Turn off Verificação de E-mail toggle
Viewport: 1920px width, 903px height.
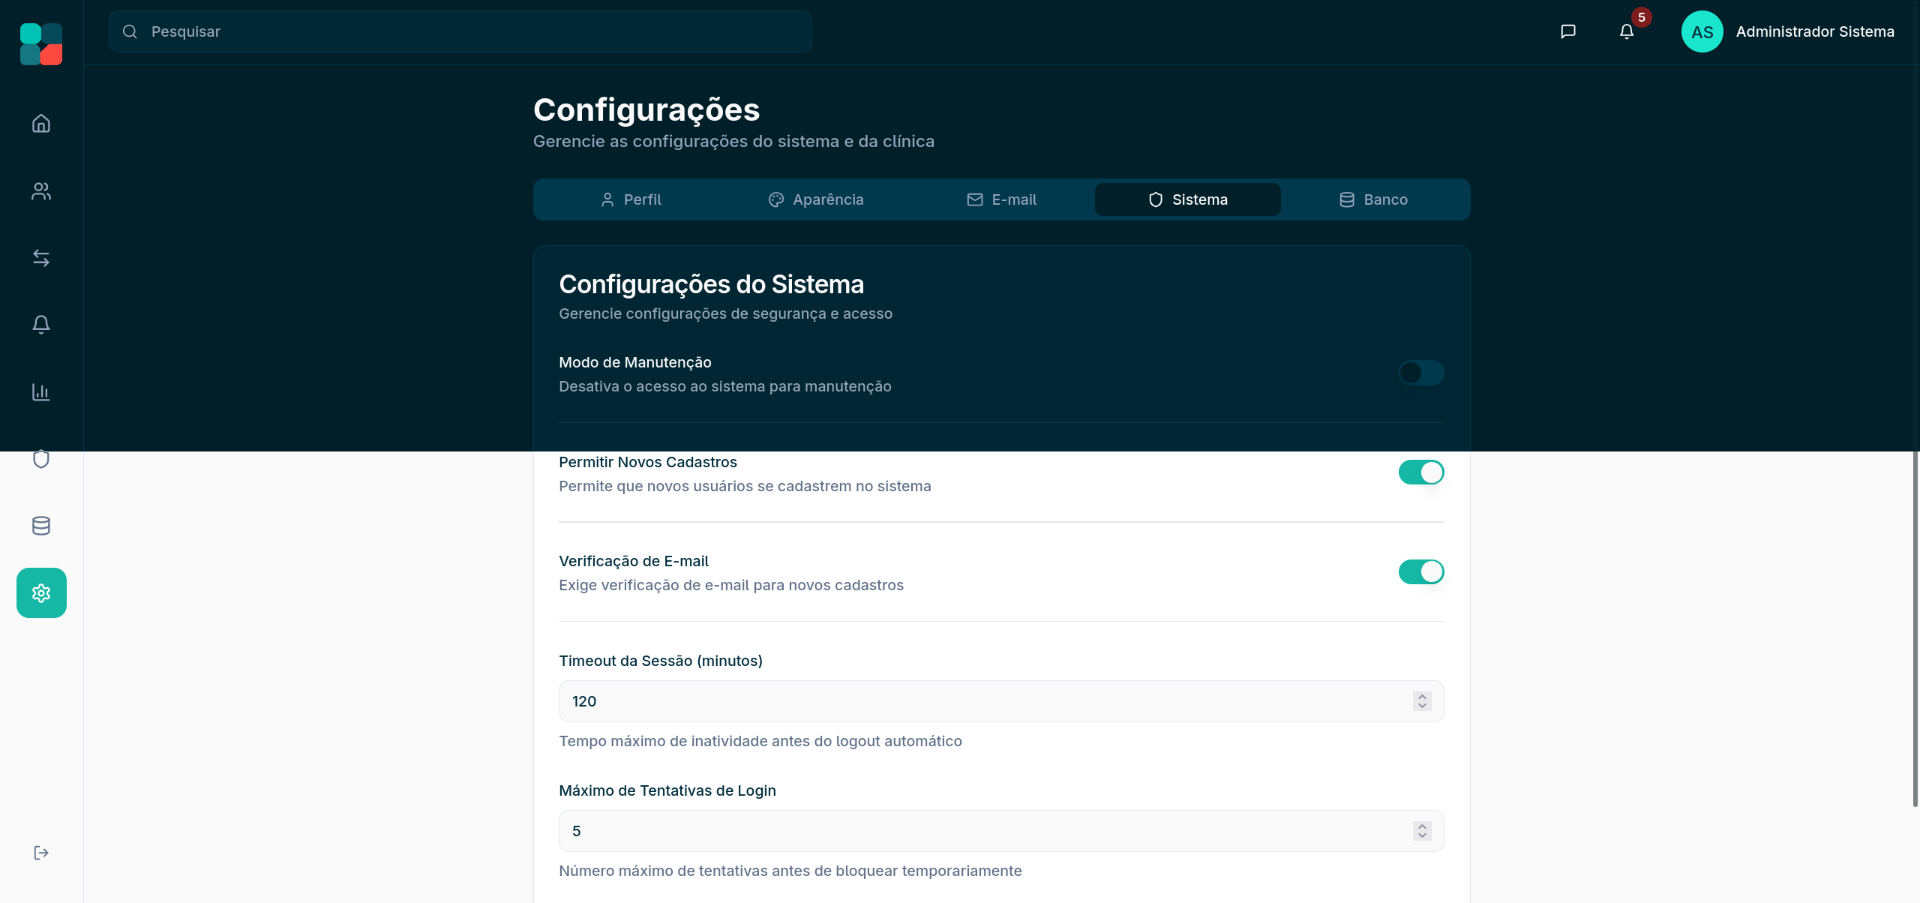[x=1420, y=572]
